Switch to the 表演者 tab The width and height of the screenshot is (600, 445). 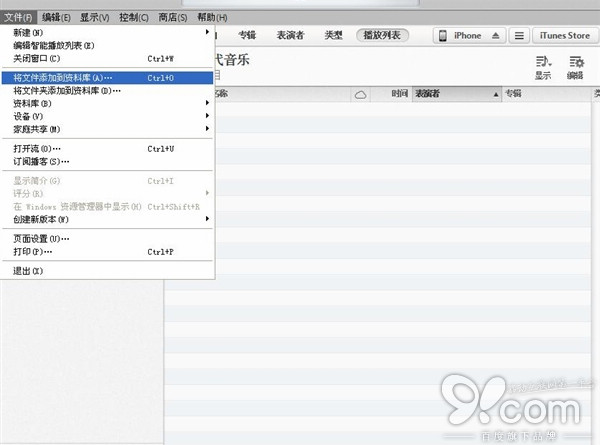click(290, 35)
